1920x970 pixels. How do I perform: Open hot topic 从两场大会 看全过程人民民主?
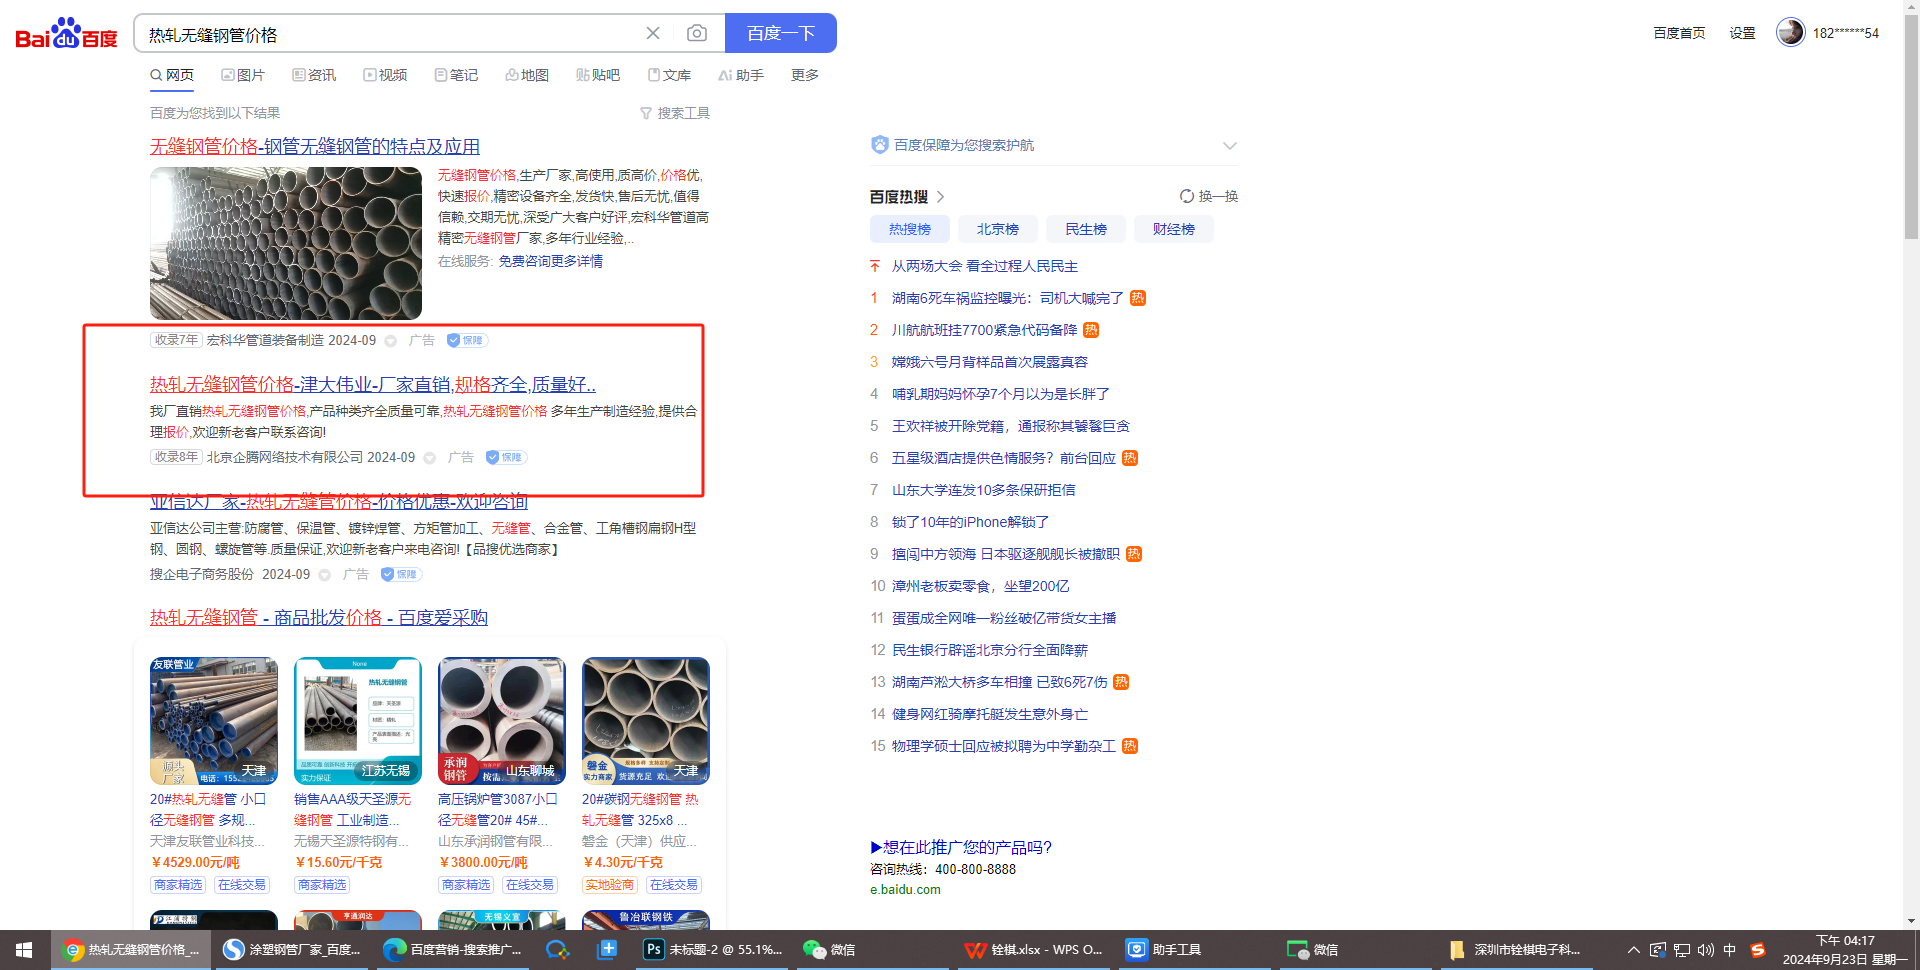coord(985,266)
